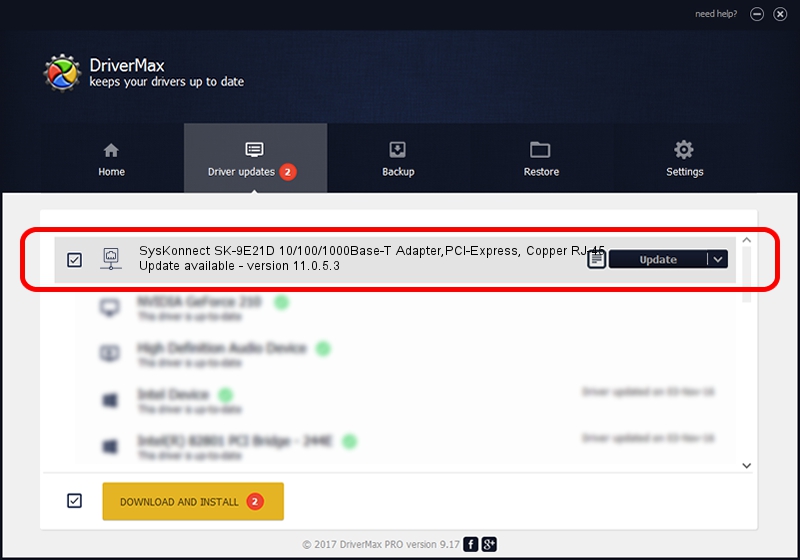This screenshot has width=800, height=560.
Task: Open the Home tab
Action: (x=111, y=159)
